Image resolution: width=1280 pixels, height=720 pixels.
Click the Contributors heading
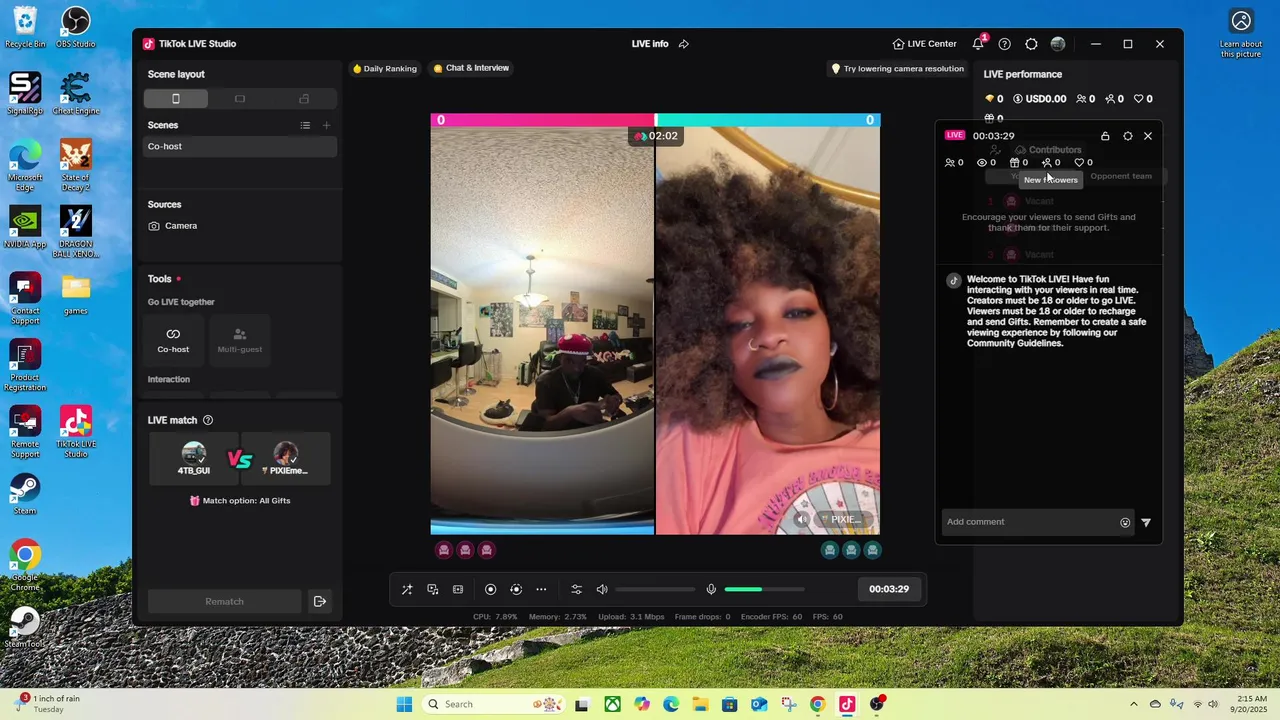point(1054,150)
